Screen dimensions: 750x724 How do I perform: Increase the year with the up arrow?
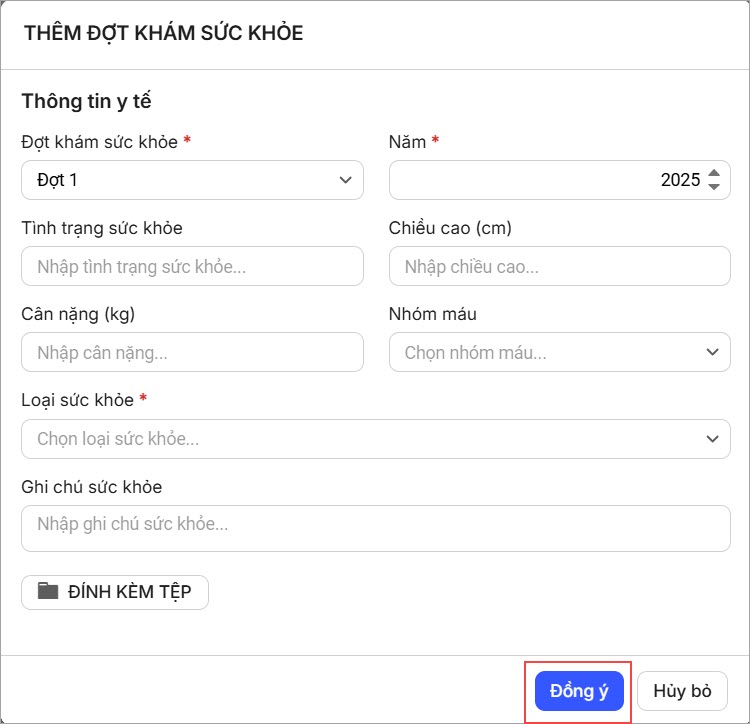[713, 173]
